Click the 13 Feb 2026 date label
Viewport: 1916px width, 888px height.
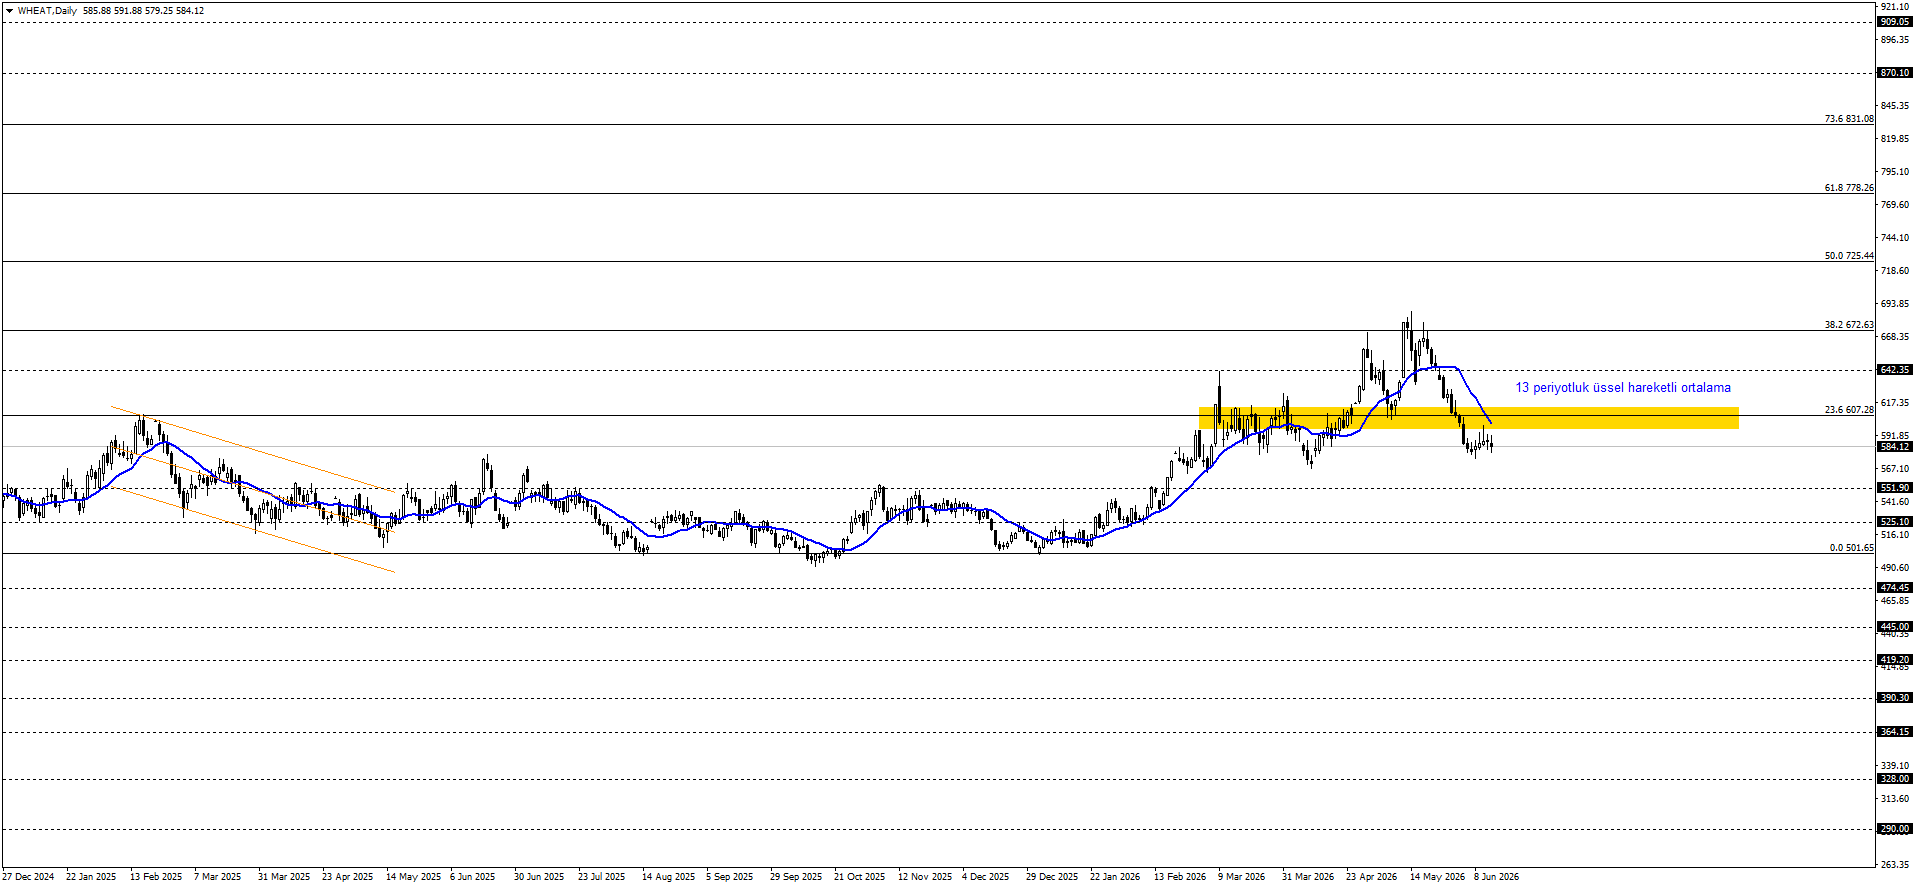click(1180, 877)
